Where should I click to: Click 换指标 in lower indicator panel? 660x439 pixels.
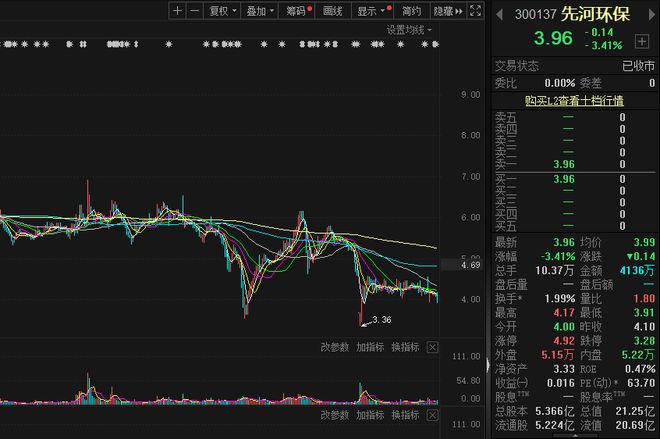[405, 415]
